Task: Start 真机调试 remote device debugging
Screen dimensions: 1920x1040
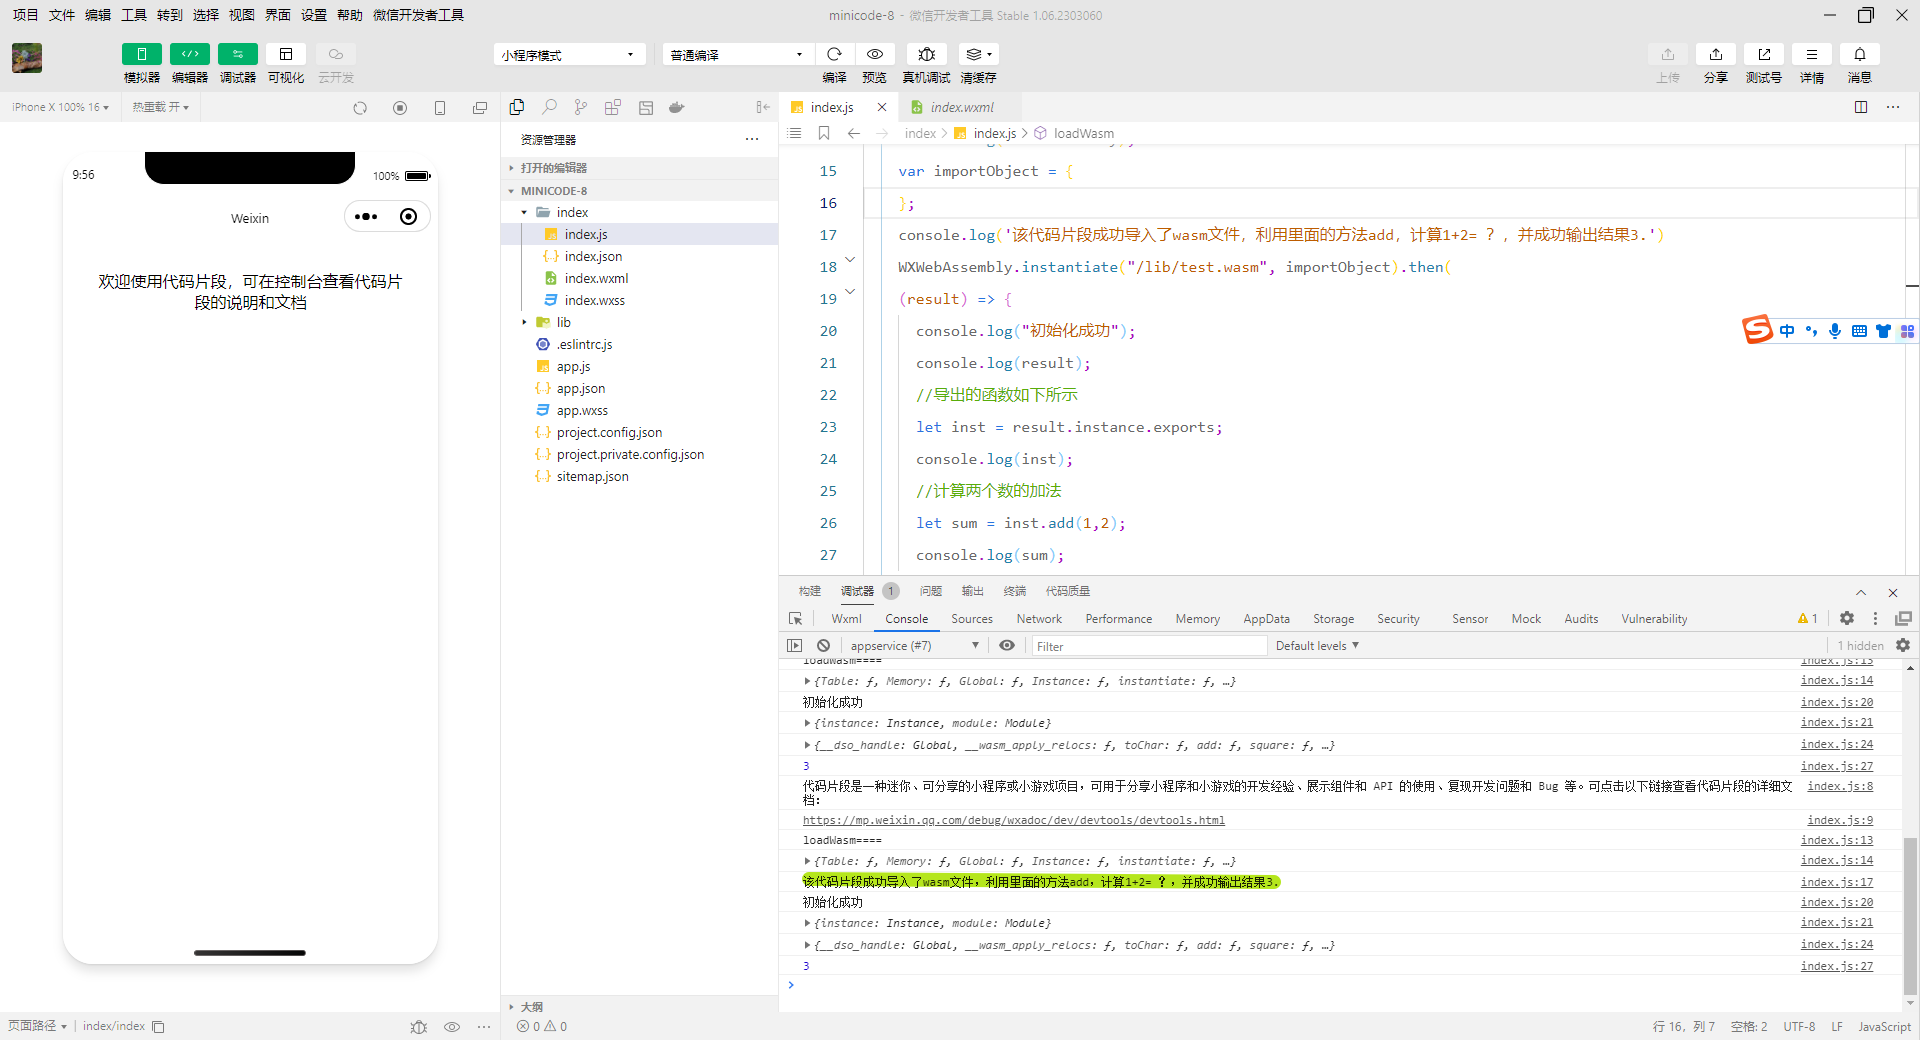Action: [x=927, y=54]
